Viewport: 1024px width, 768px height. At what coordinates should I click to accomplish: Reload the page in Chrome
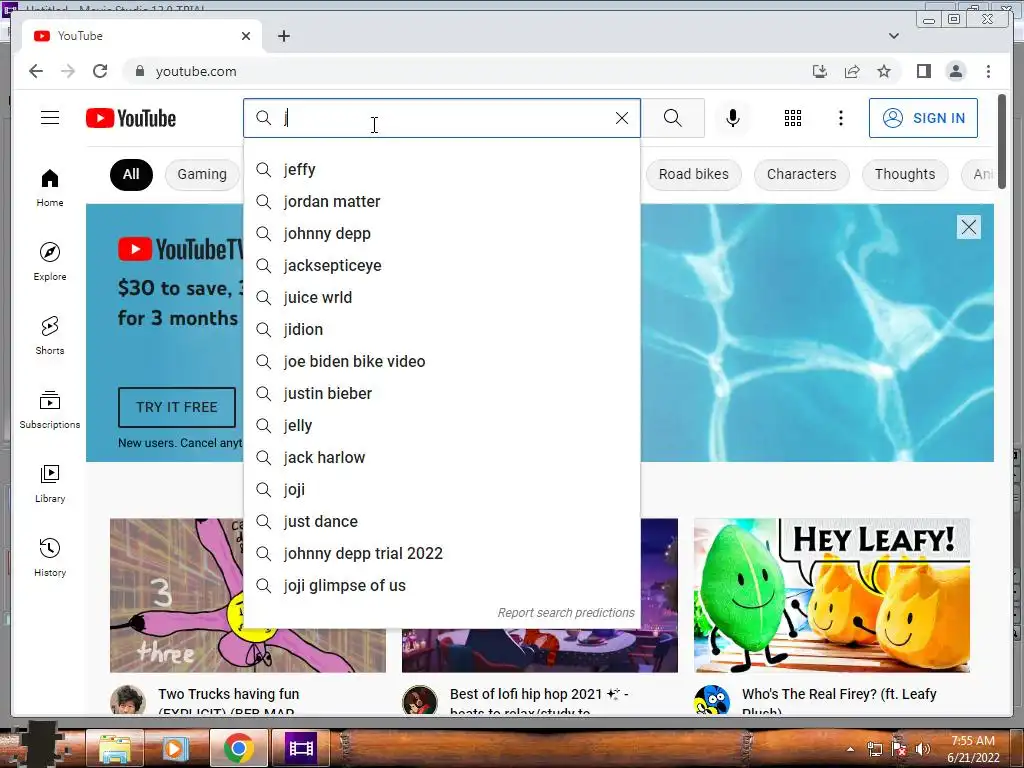[100, 71]
